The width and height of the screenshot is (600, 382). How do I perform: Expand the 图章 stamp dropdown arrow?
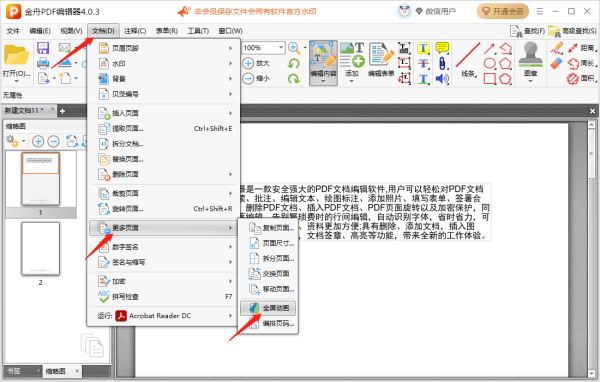530,81
